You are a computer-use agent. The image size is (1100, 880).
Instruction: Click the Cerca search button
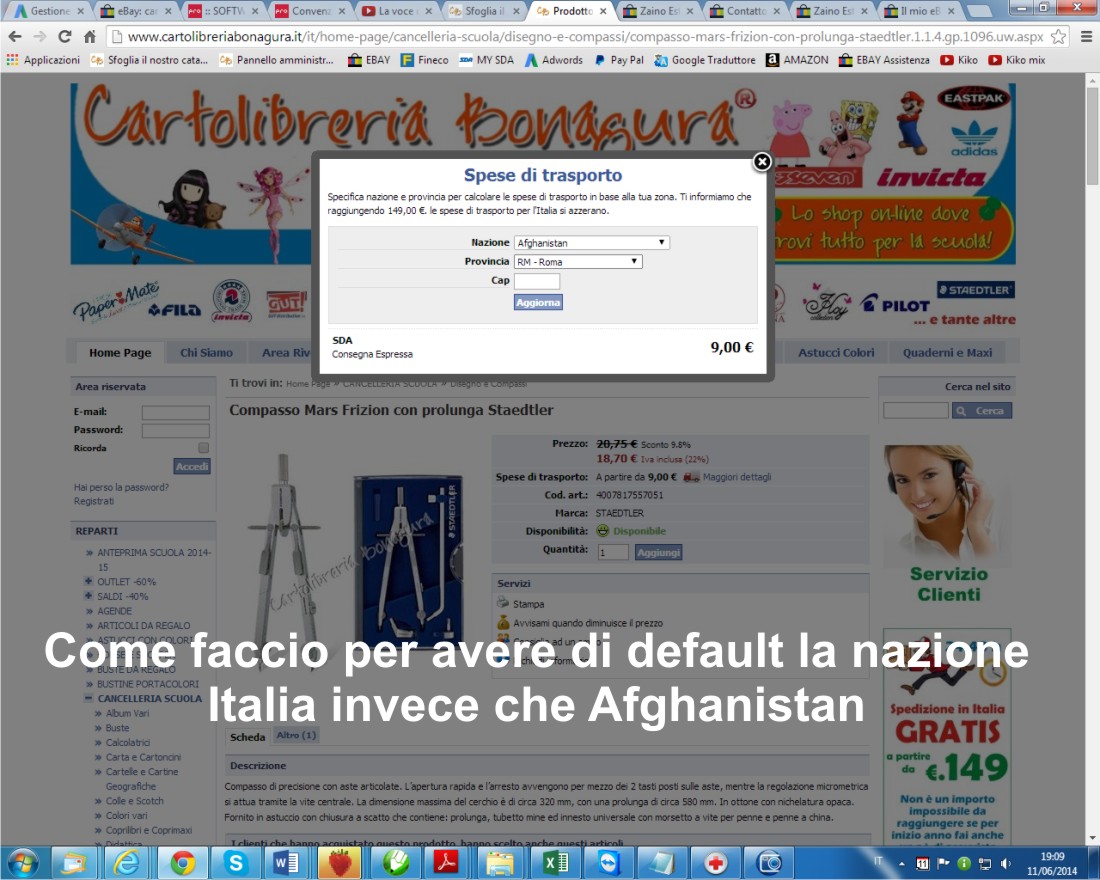click(x=982, y=411)
